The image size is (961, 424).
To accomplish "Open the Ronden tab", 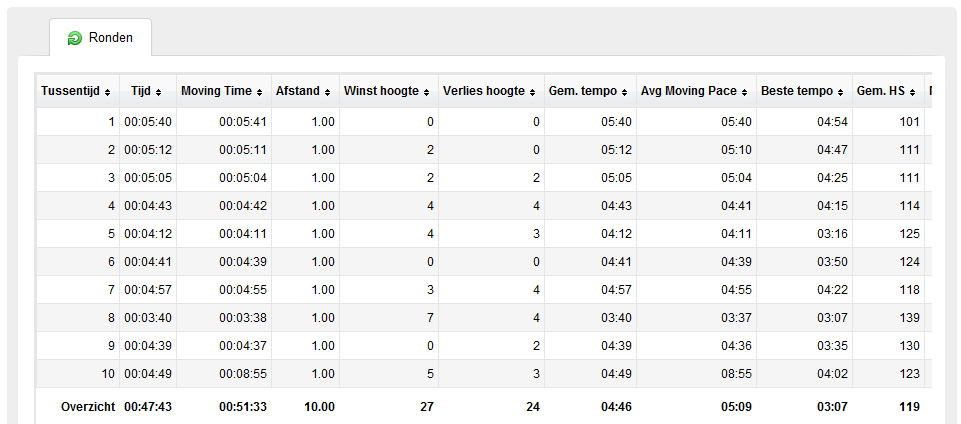I will click(101, 38).
